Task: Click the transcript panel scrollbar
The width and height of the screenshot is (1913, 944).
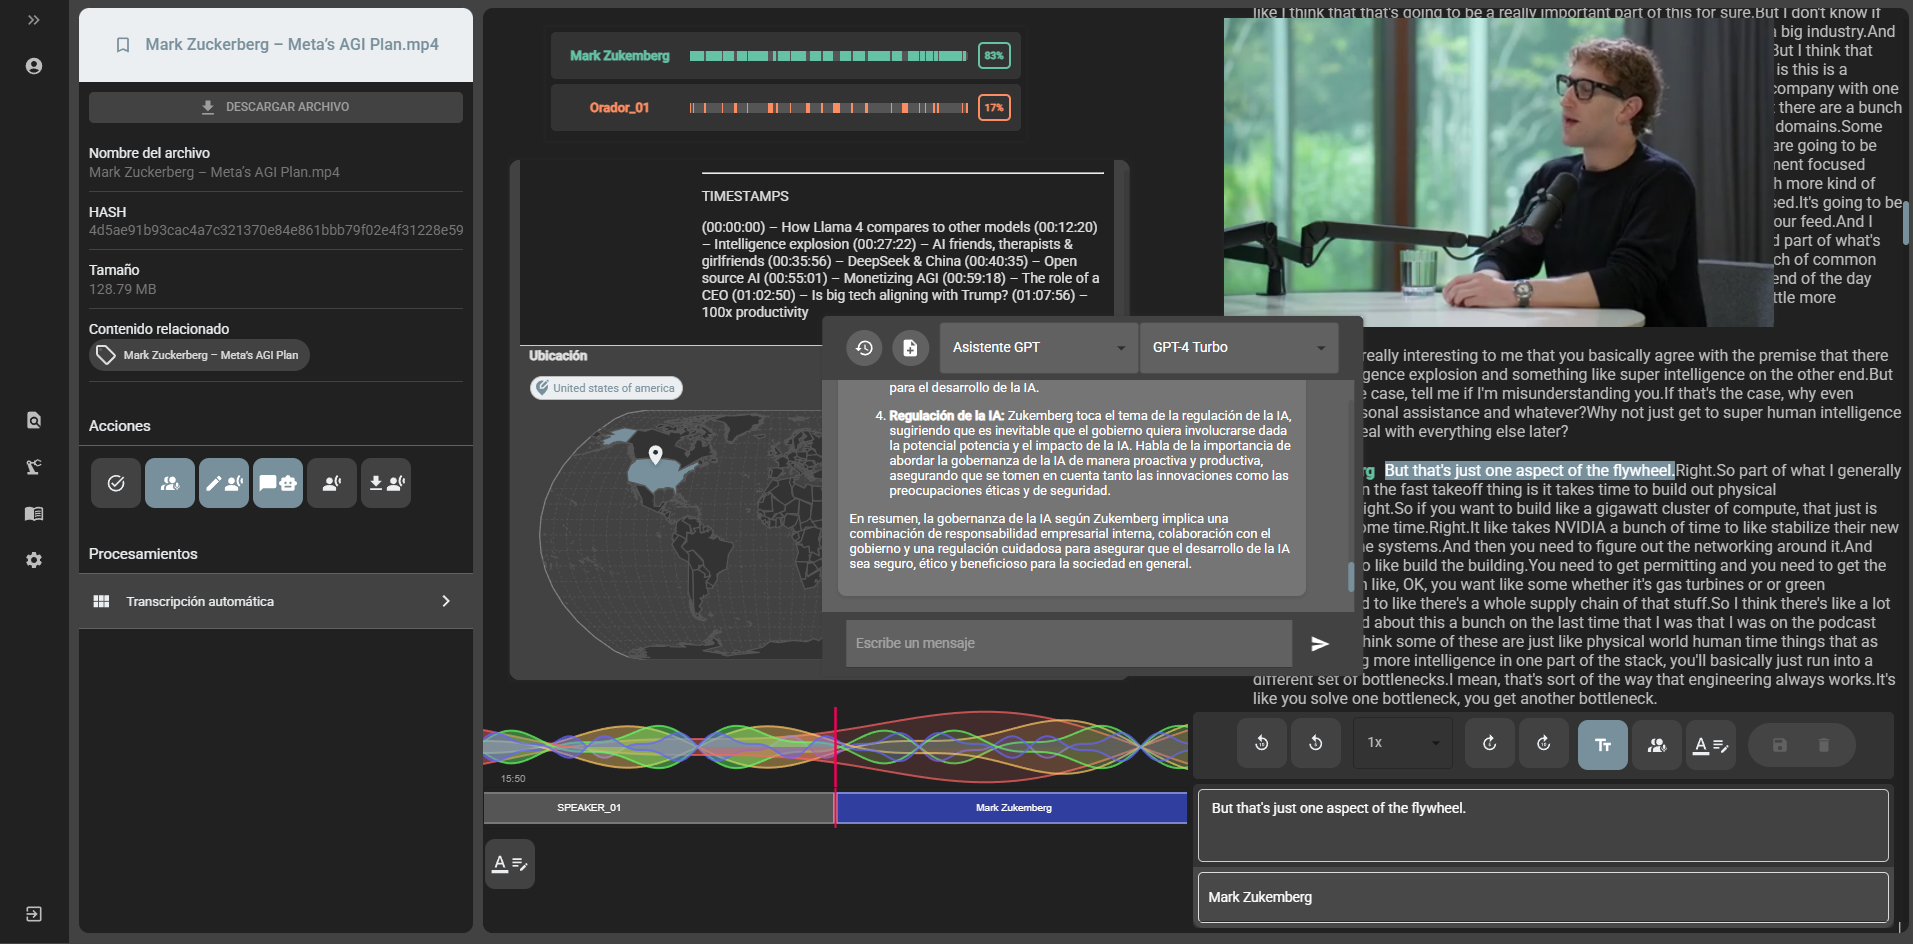Action: pos(1906,222)
